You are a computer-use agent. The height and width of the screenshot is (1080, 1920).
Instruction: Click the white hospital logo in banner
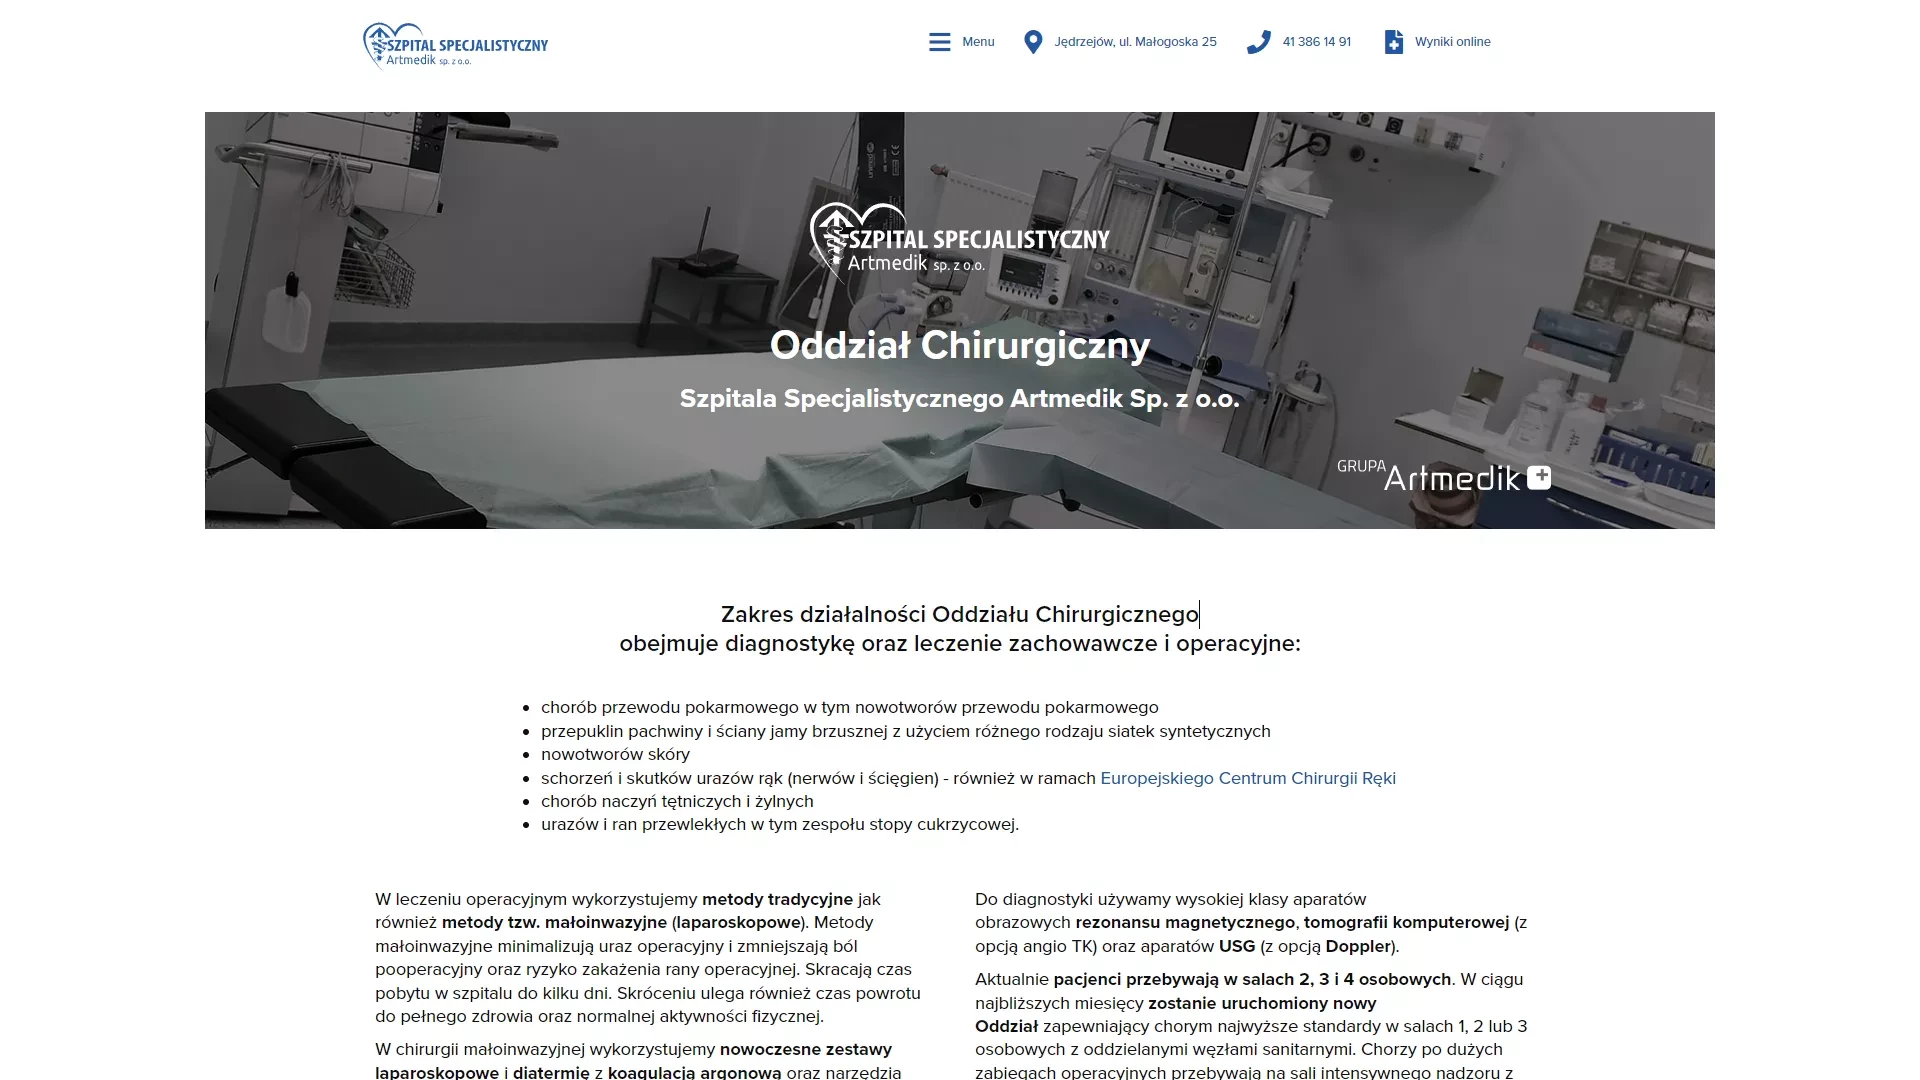pyautogui.click(x=960, y=243)
